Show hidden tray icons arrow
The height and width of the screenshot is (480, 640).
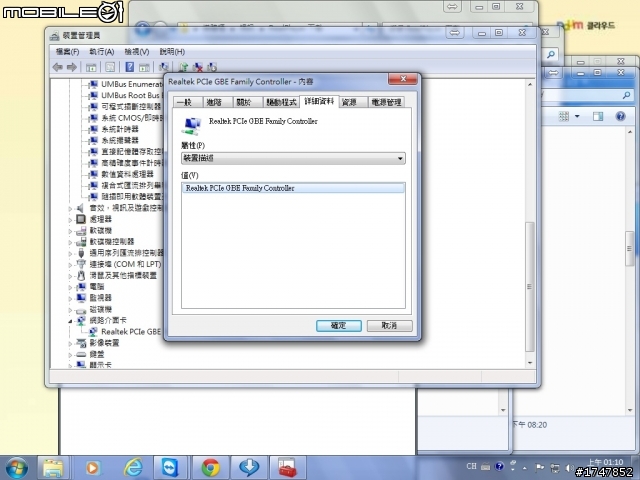(x=524, y=468)
